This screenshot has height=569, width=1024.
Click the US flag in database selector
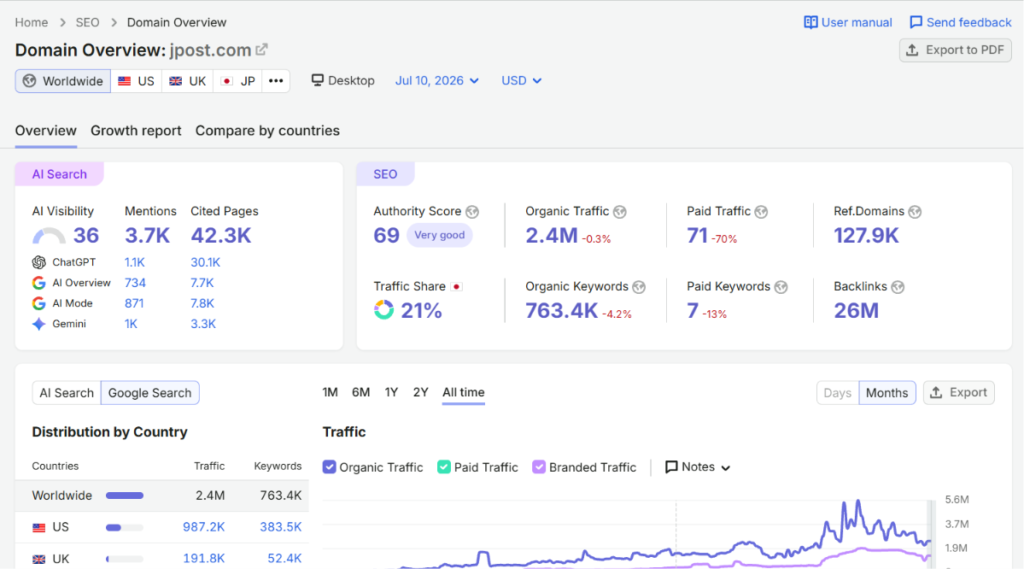[x=124, y=81]
